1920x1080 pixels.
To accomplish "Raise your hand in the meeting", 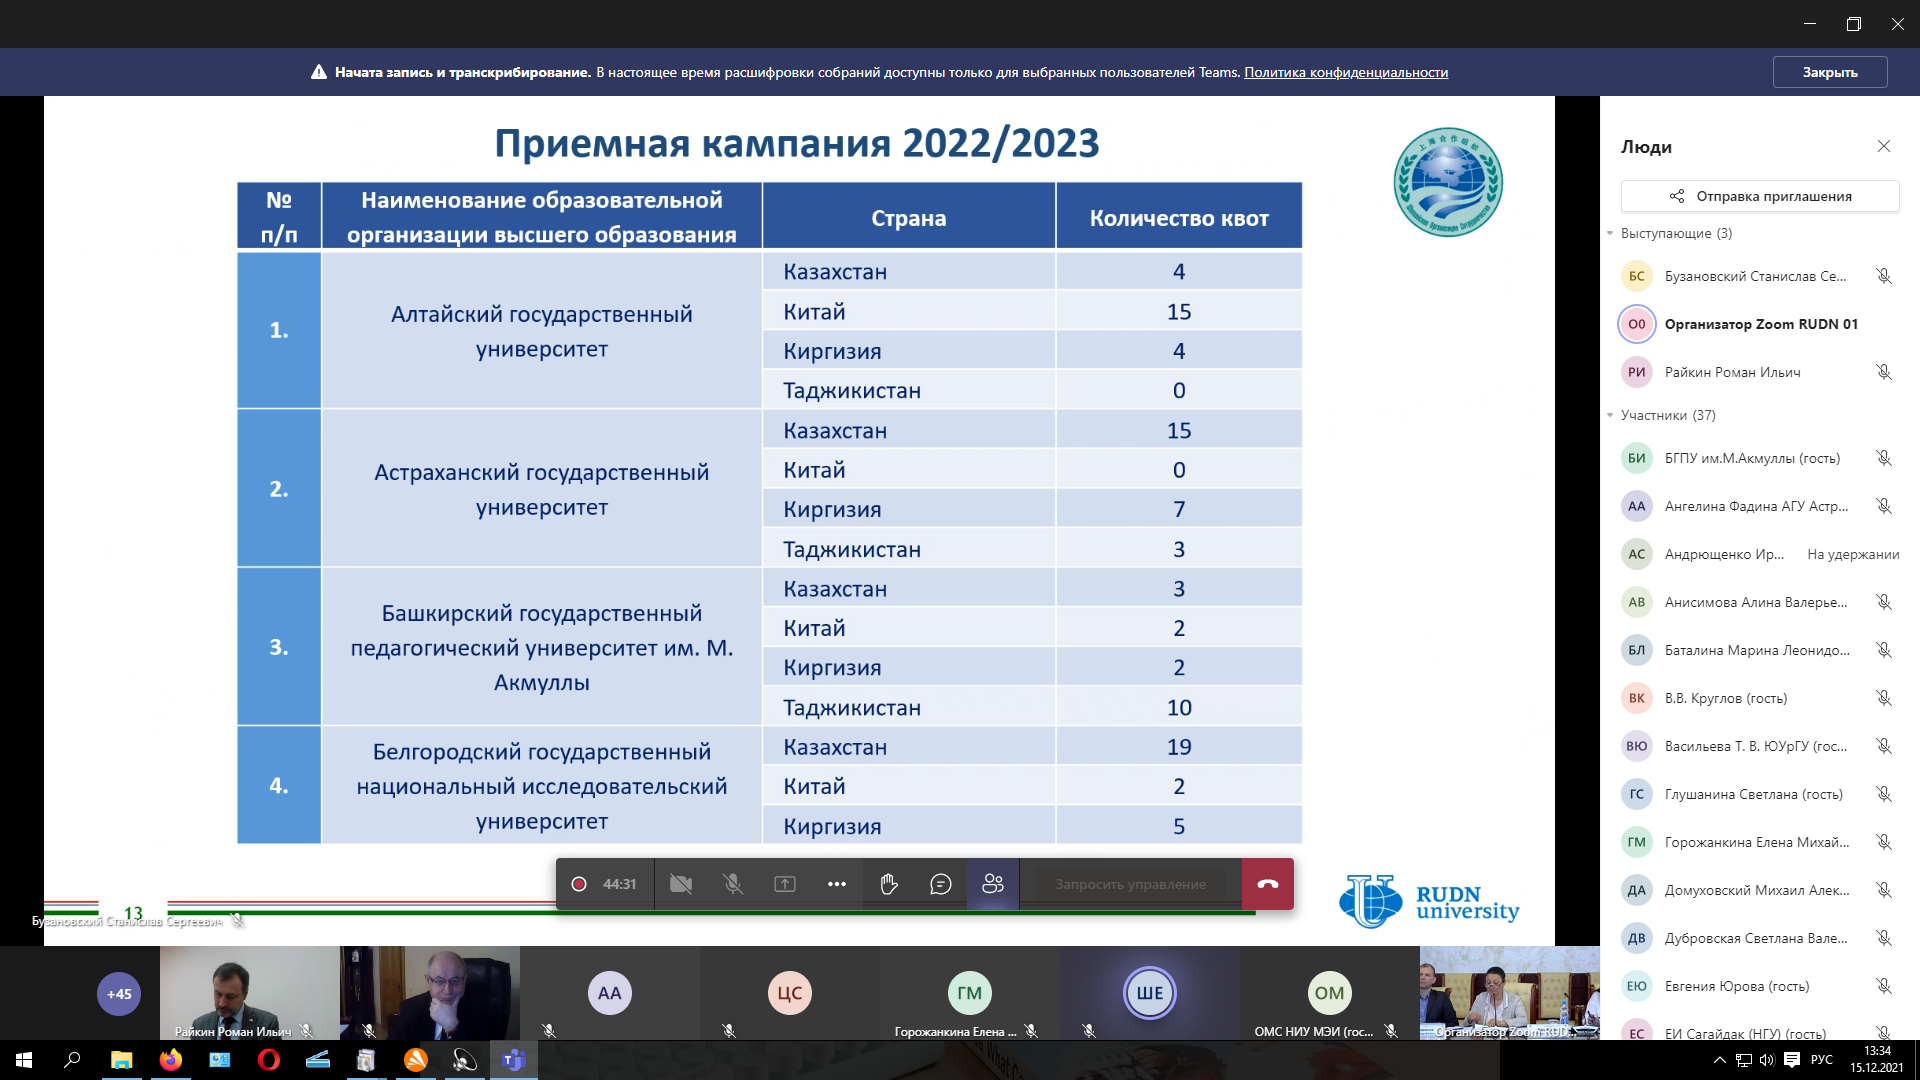I will (889, 884).
